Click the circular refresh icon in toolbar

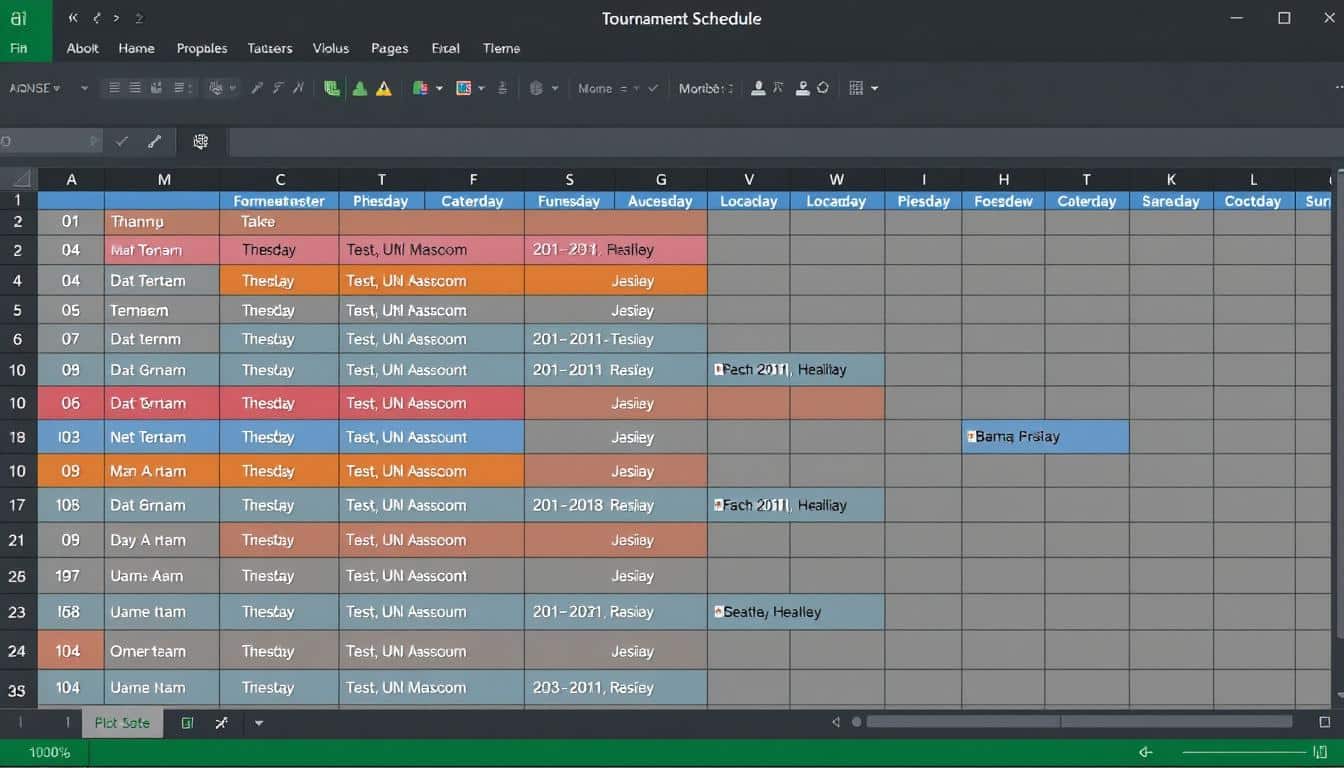click(x=823, y=88)
